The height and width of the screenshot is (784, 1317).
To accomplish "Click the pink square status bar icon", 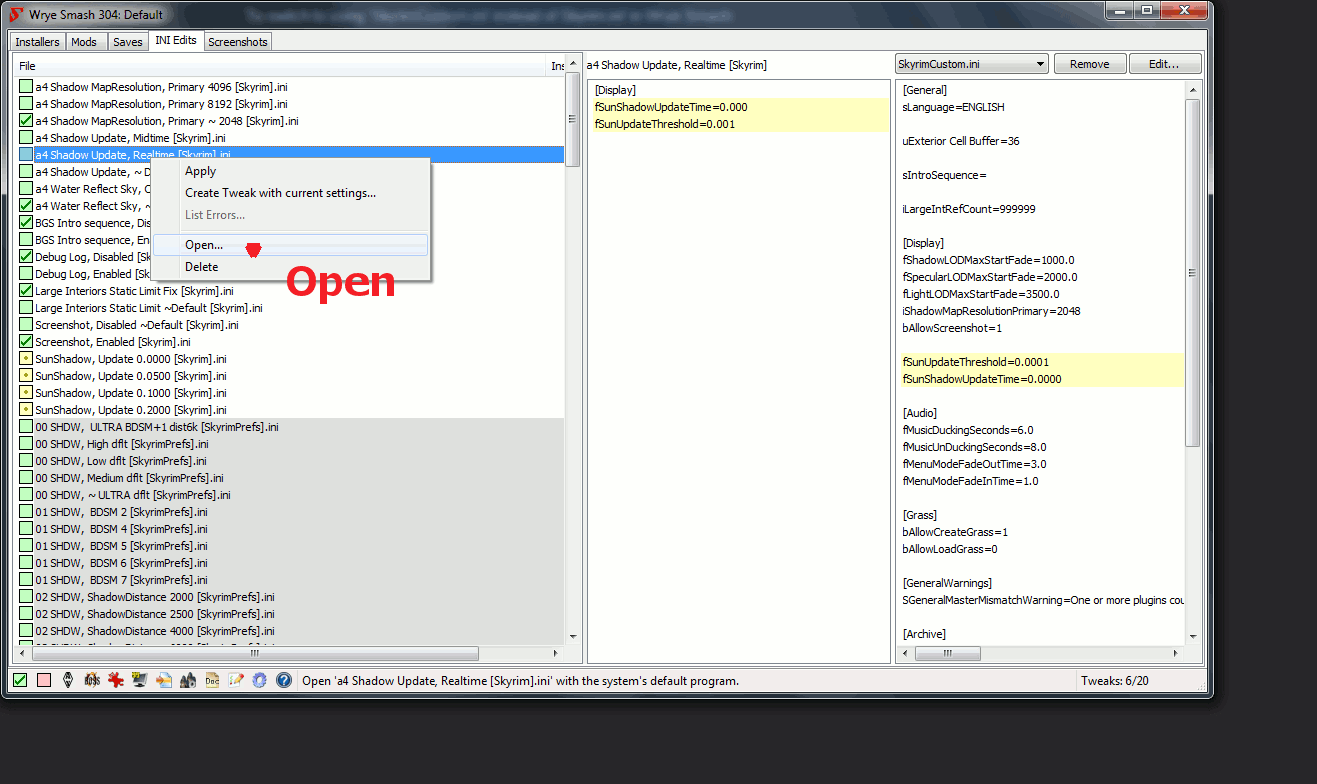I will (44, 680).
